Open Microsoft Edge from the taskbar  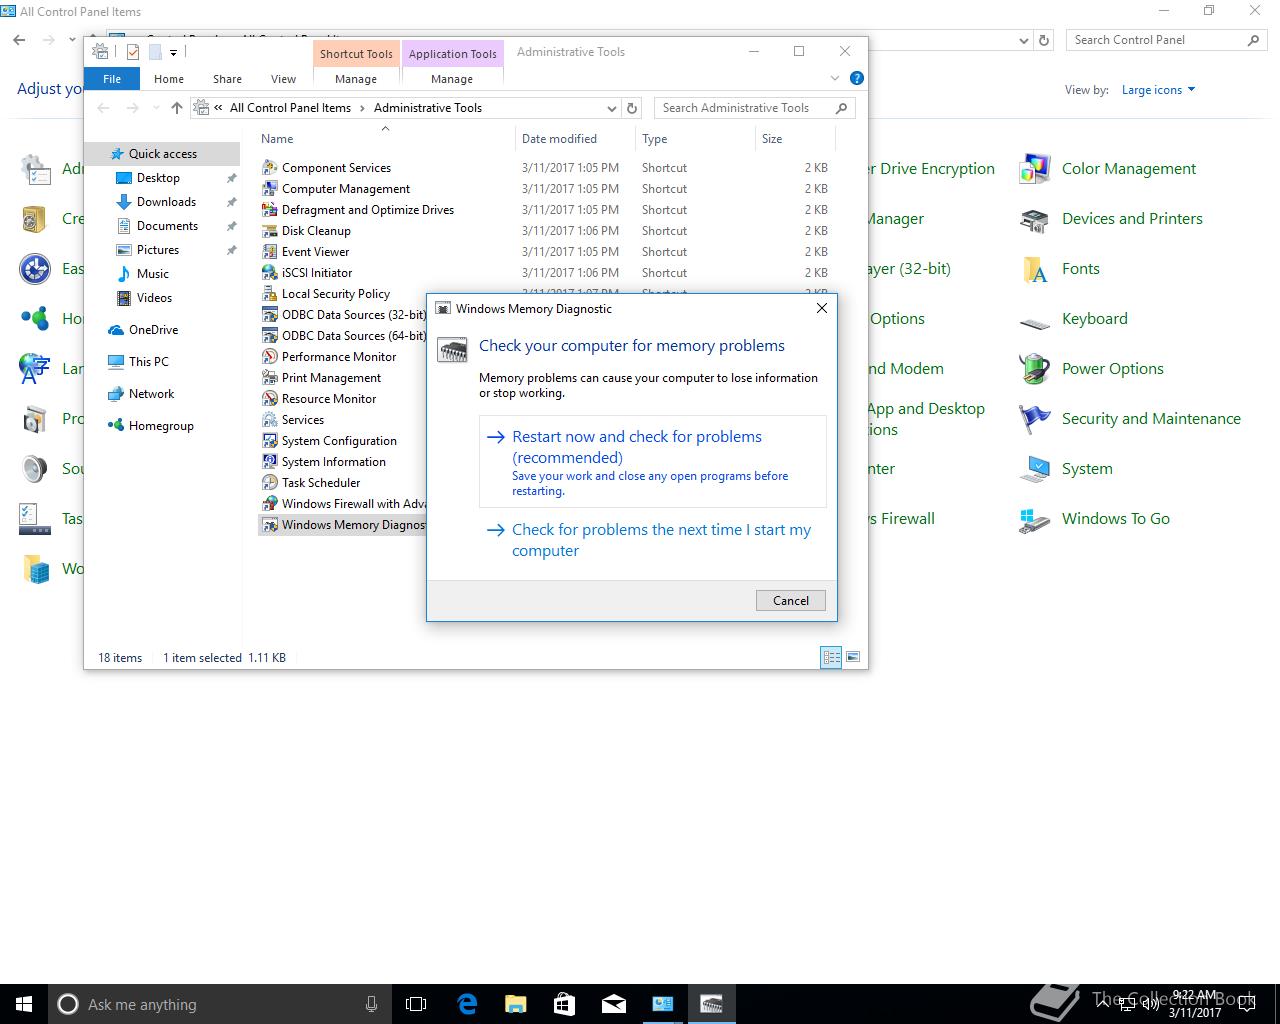(x=467, y=1004)
